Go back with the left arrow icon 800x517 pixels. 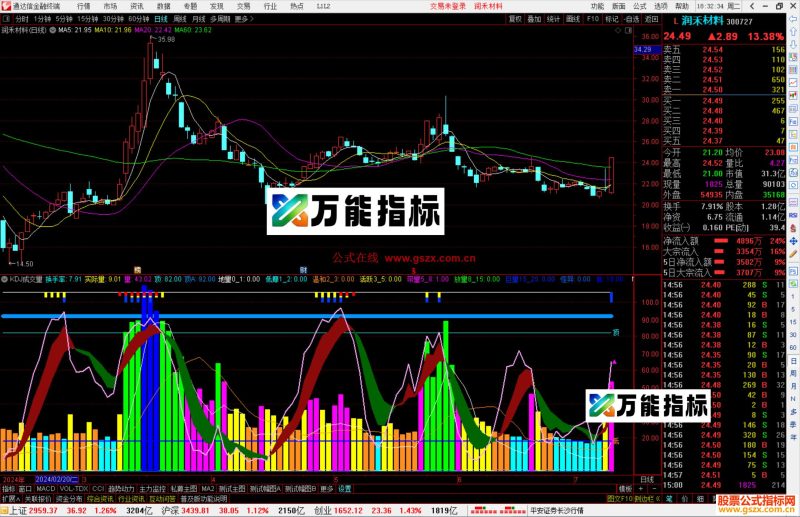[752, 6]
